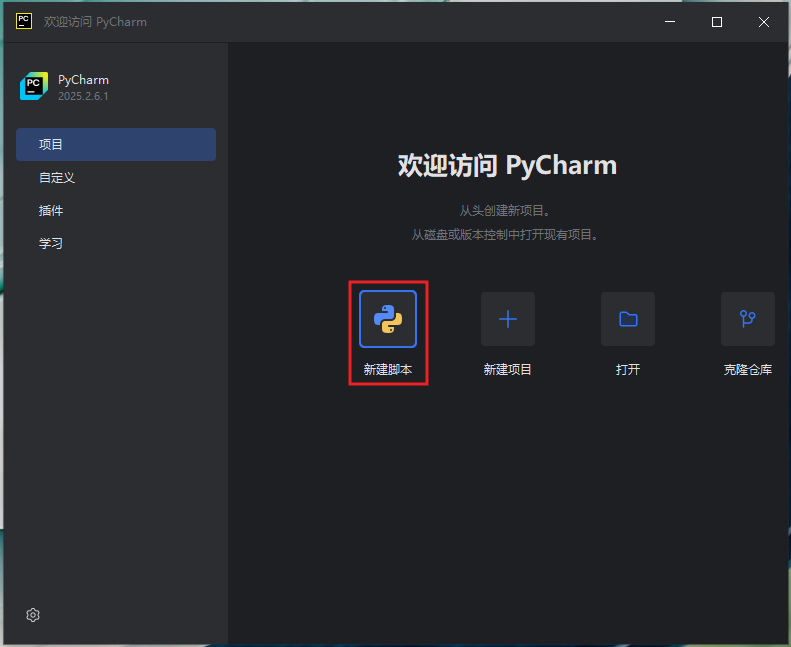
Task: Click the 克隆仓库 label
Action: (748, 370)
